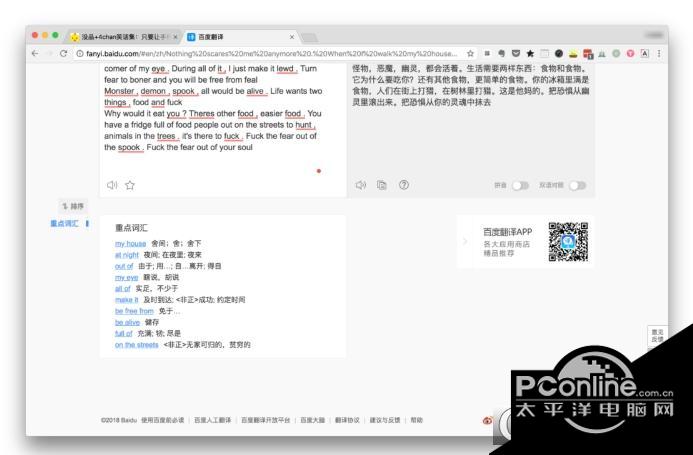
Task: Add the source text to favorites (star)
Action: pos(129,185)
